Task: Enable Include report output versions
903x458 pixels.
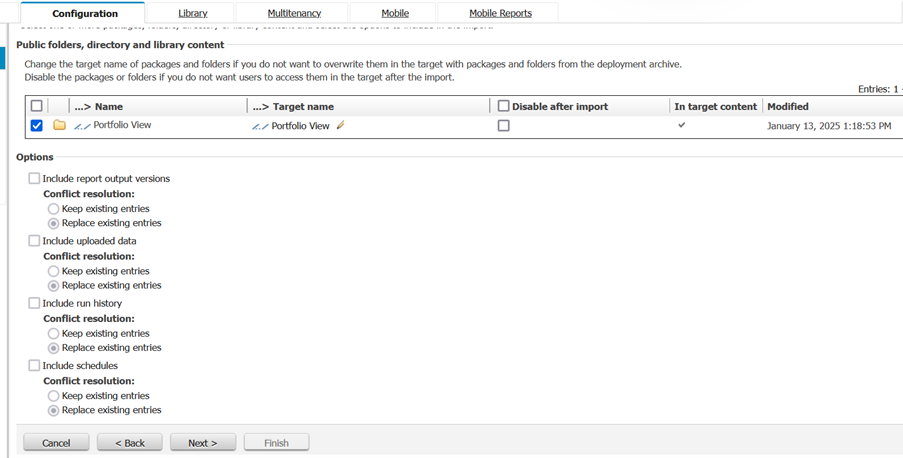Action: [34, 179]
